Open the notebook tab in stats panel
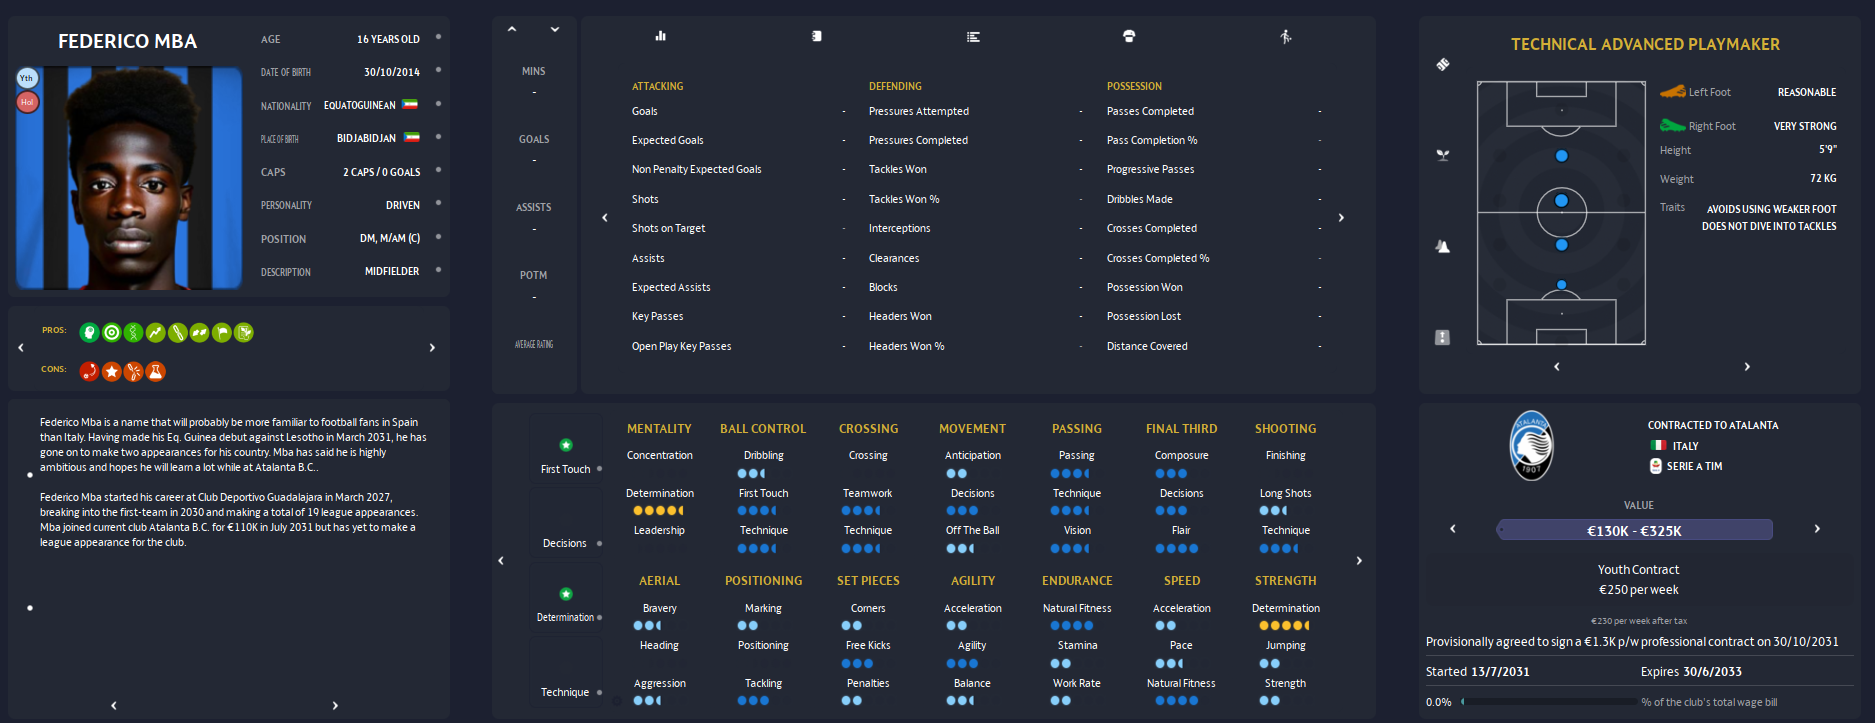 817,36
